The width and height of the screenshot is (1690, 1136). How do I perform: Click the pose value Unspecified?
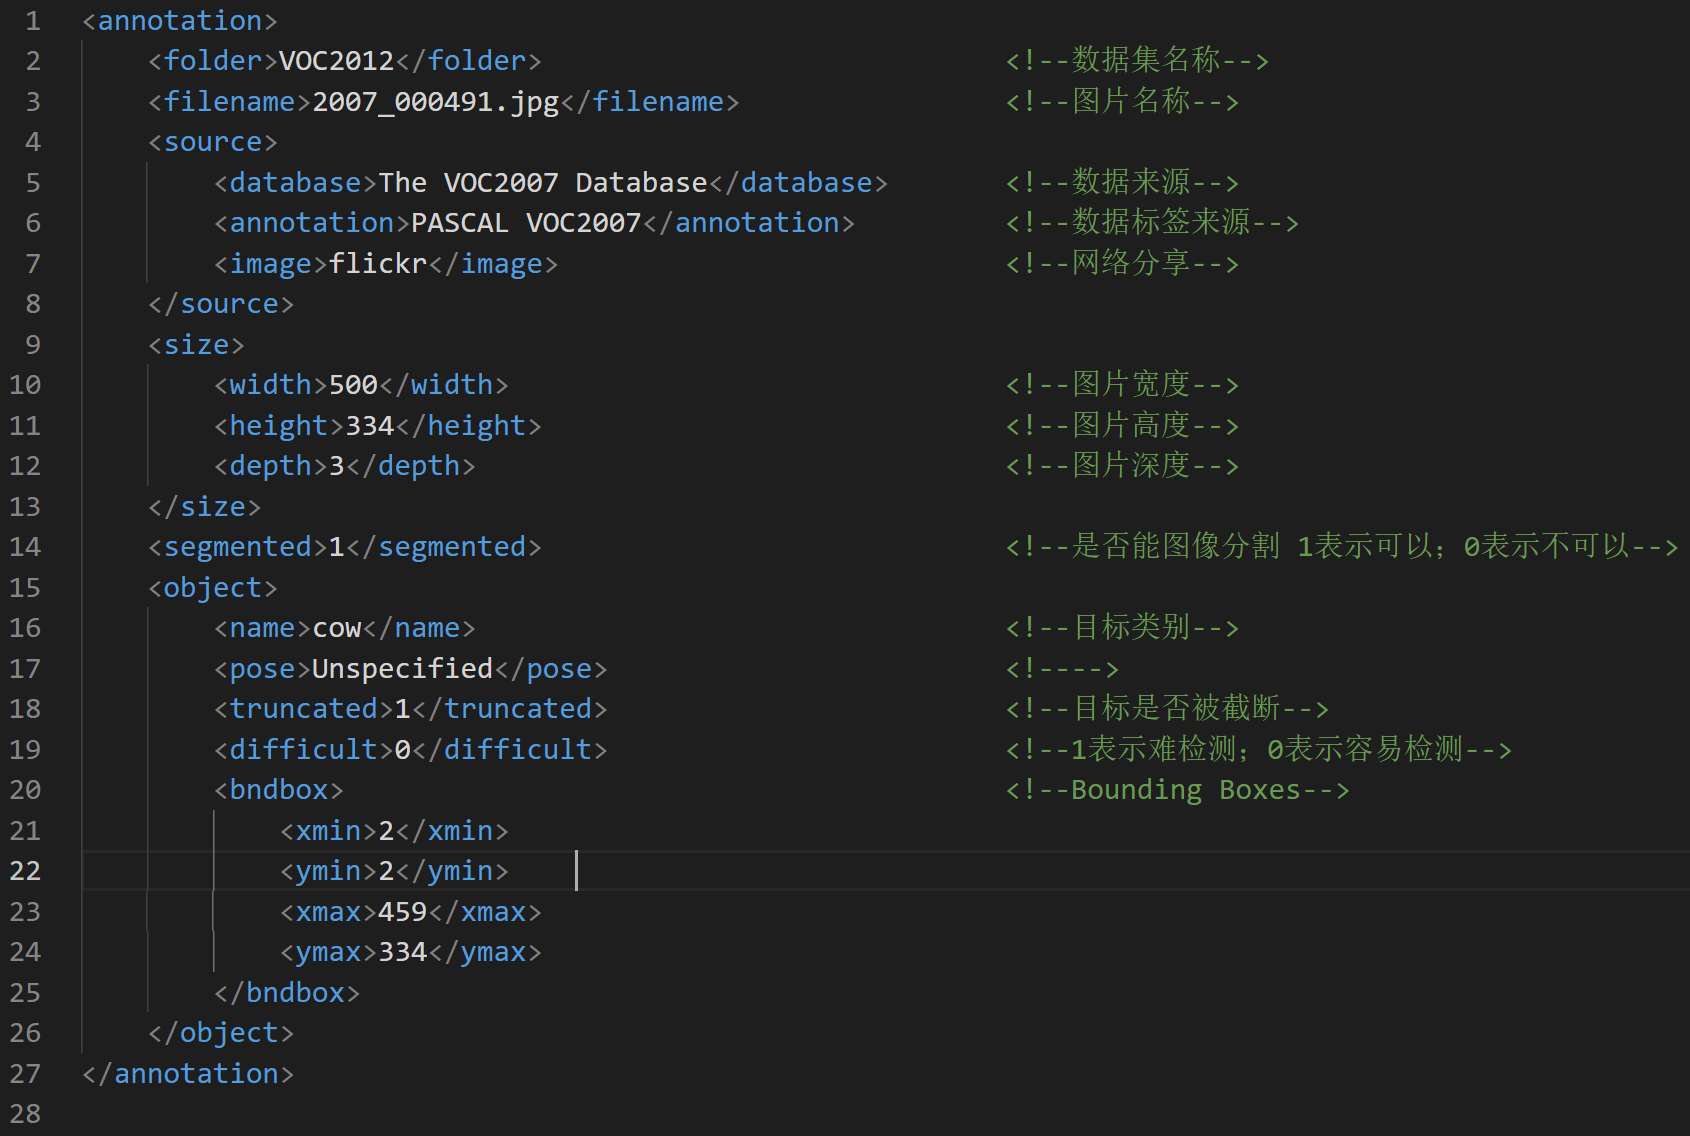click(400, 668)
